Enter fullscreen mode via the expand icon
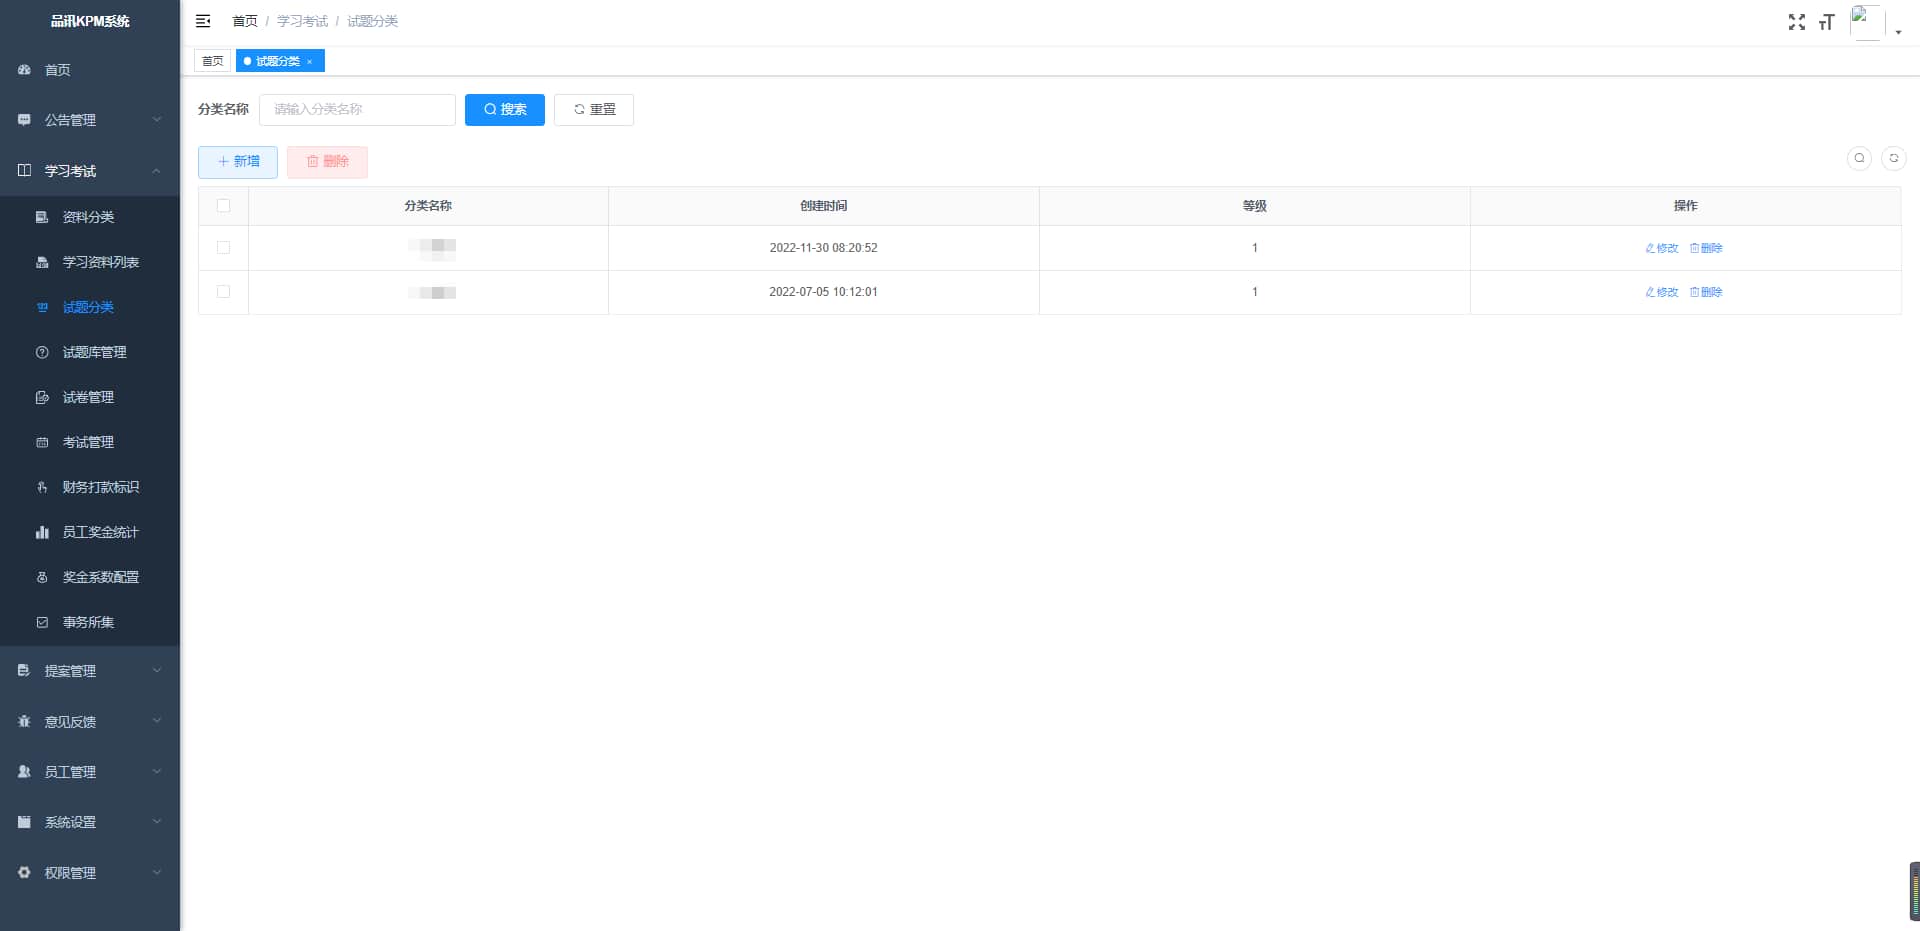The height and width of the screenshot is (931, 1920). coord(1797,22)
